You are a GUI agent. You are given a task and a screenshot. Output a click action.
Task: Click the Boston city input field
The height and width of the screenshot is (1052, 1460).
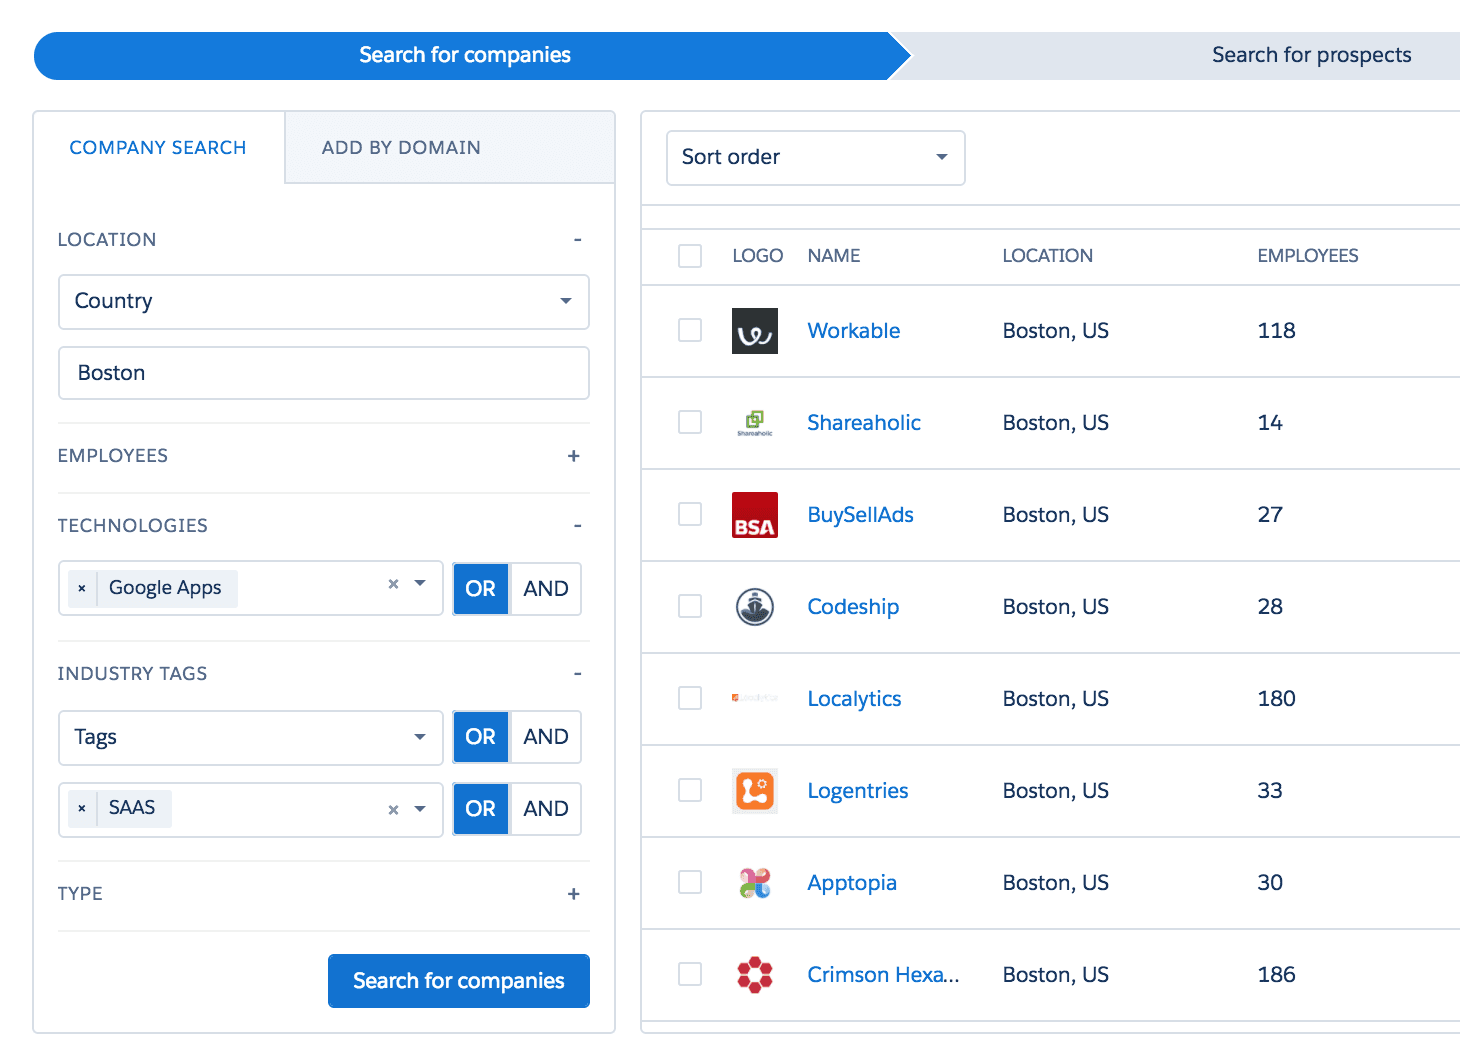click(324, 373)
